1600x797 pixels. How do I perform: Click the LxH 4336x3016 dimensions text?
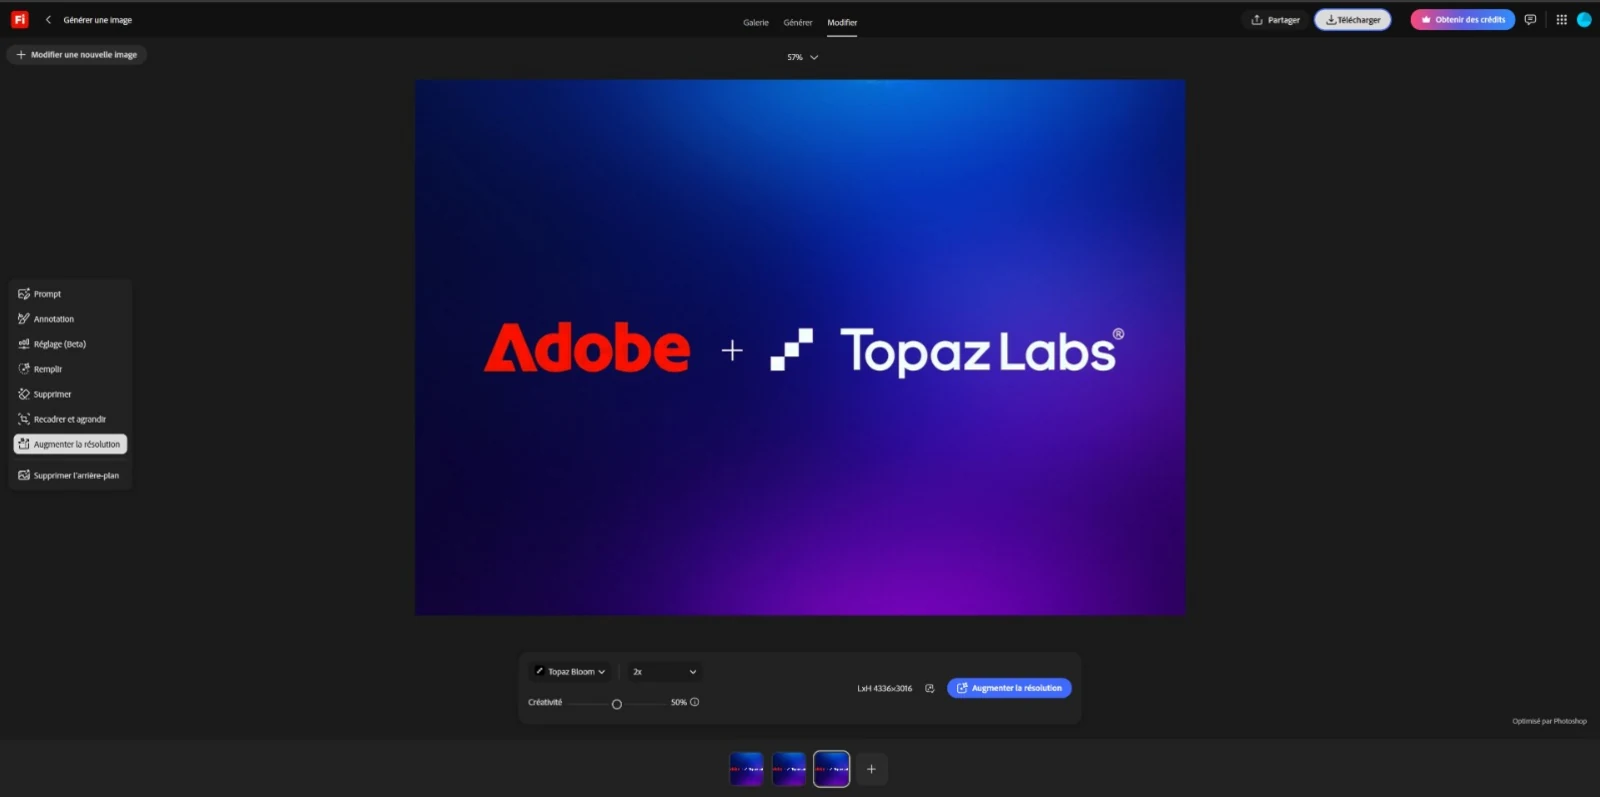pos(885,688)
